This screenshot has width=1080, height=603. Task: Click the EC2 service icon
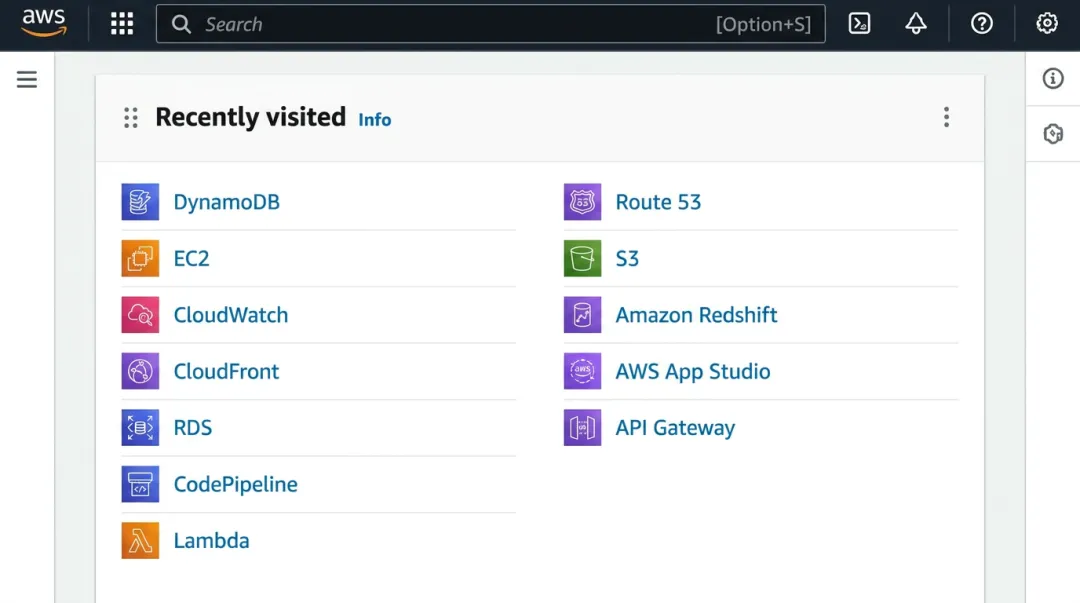140,258
